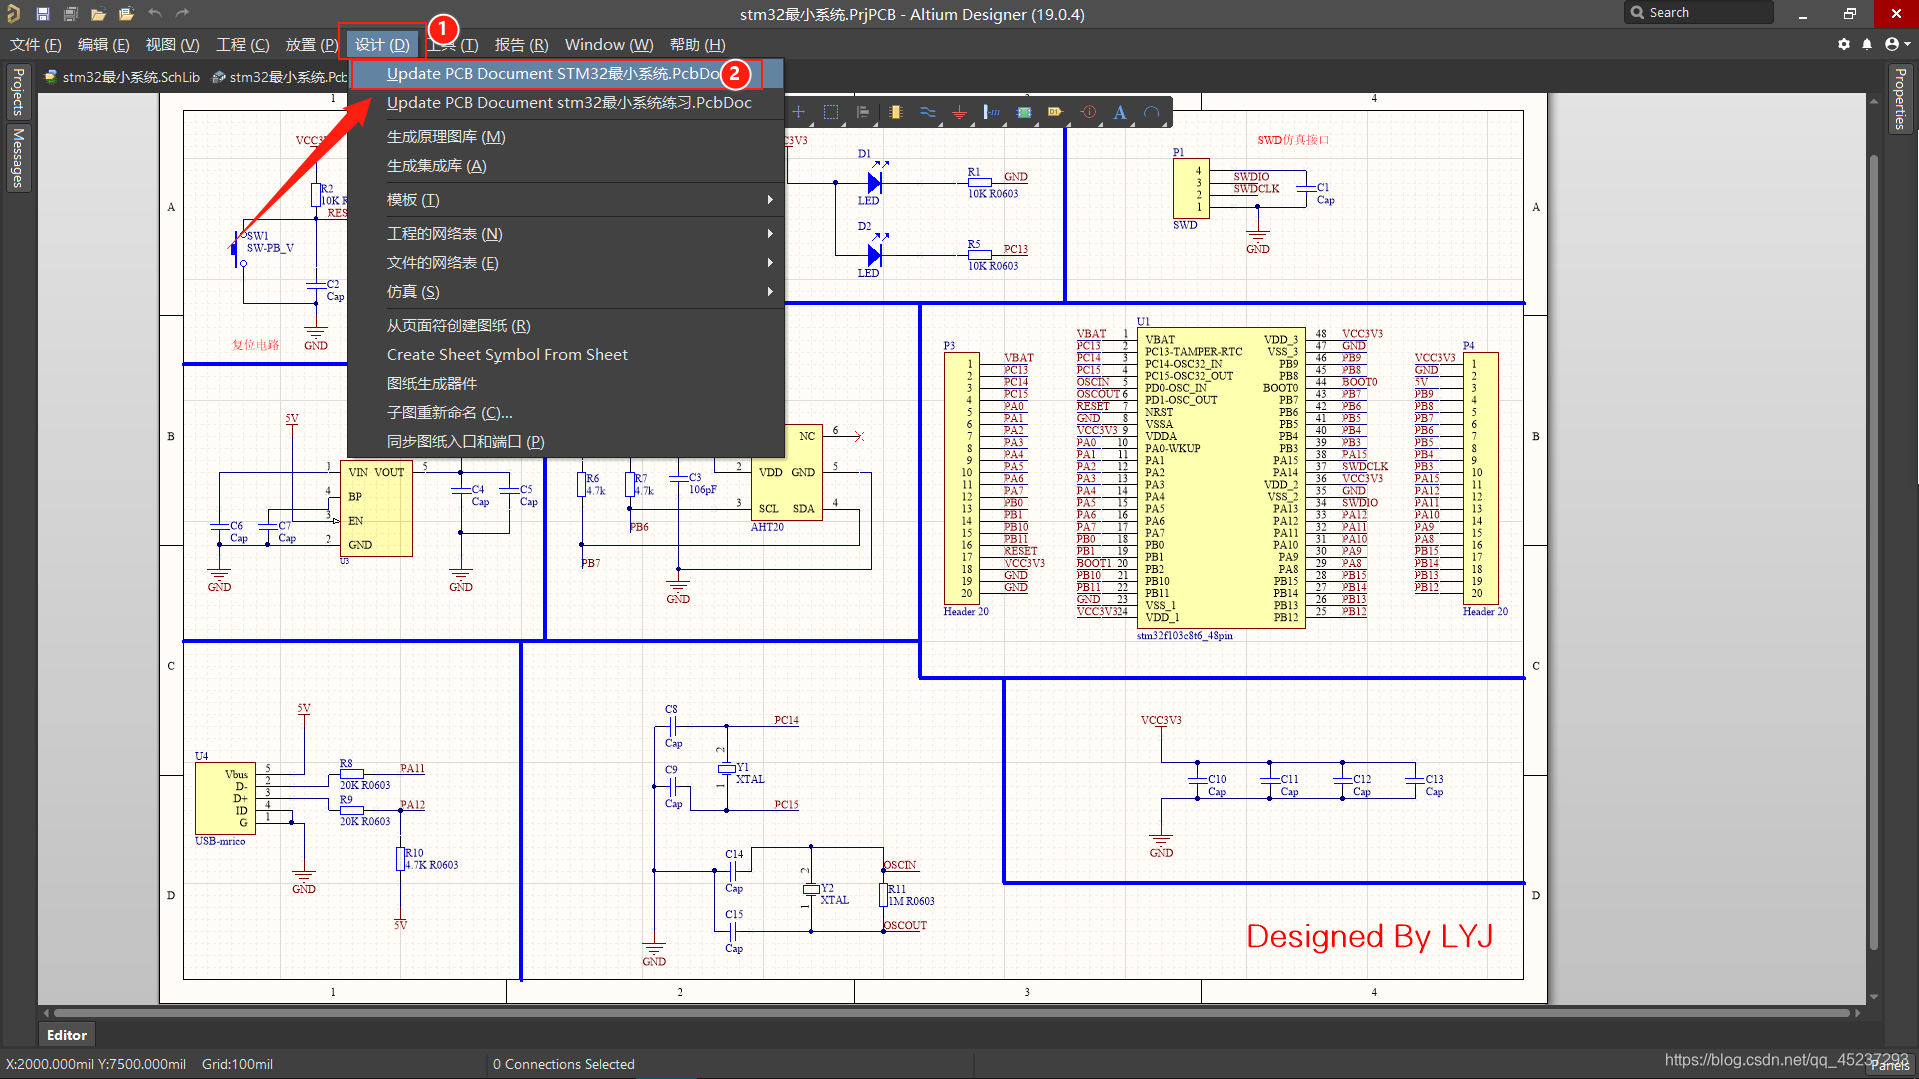Select the Place Sheet Symbol tool
This screenshot has width=1919, height=1079.
1024,112
